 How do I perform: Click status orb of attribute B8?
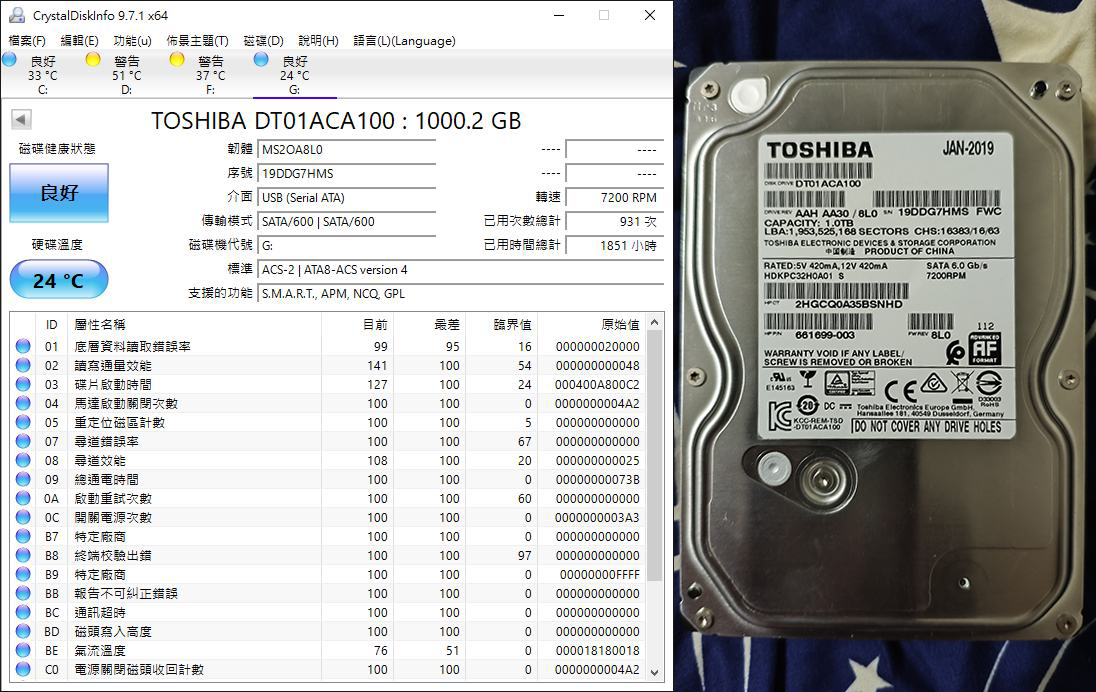[23, 555]
